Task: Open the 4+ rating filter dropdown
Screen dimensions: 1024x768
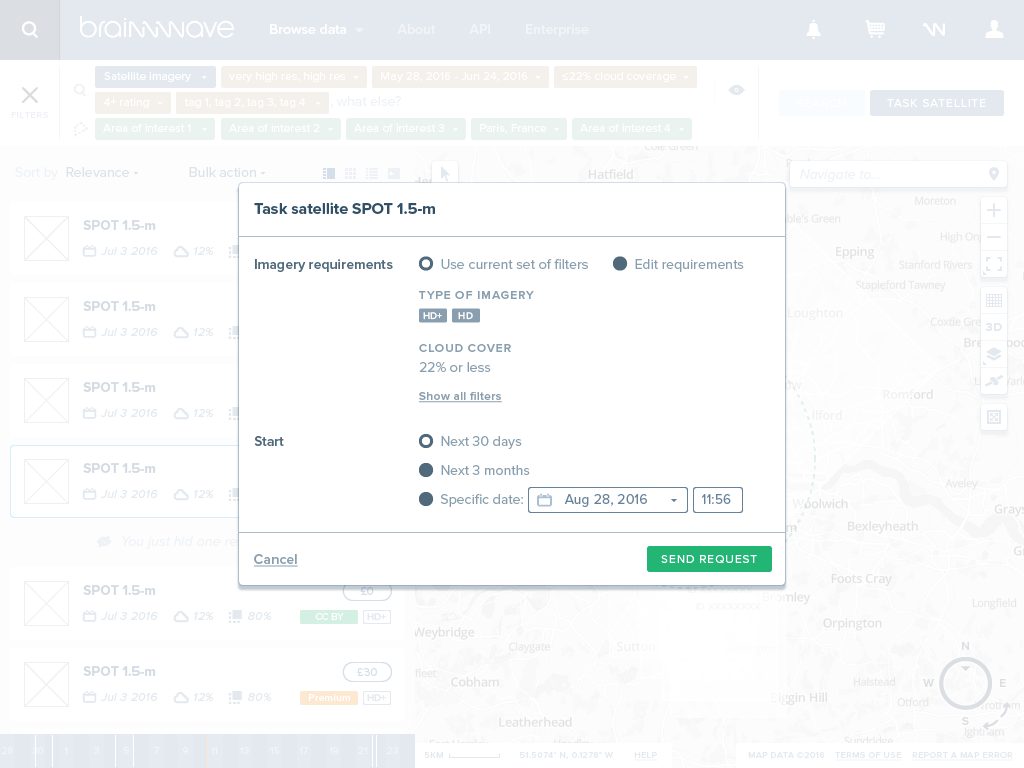Action: point(133,103)
